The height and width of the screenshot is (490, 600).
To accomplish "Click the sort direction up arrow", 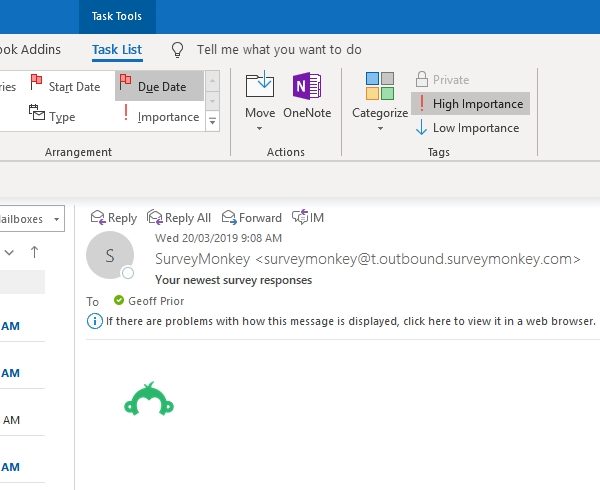I will [x=34, y=252].
